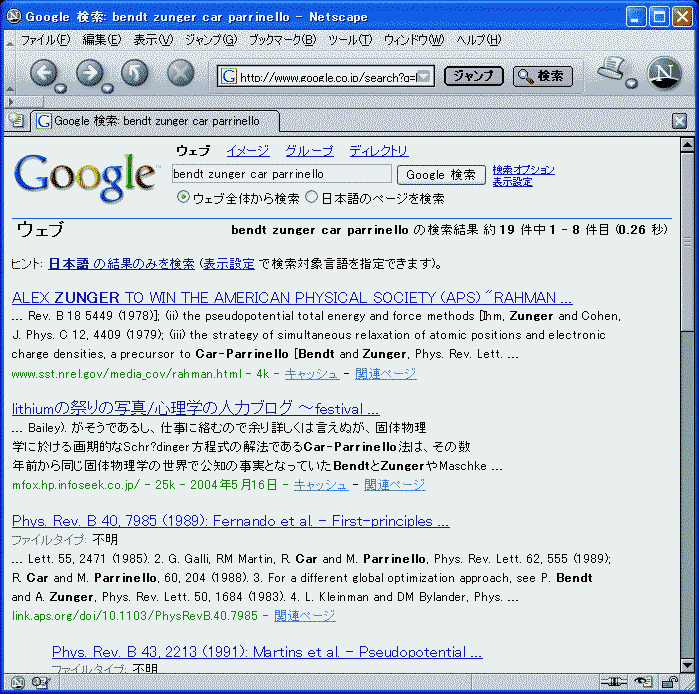Open the Forward button history dropdown arrow
The image size is (699, 694).
pos(109,86)
